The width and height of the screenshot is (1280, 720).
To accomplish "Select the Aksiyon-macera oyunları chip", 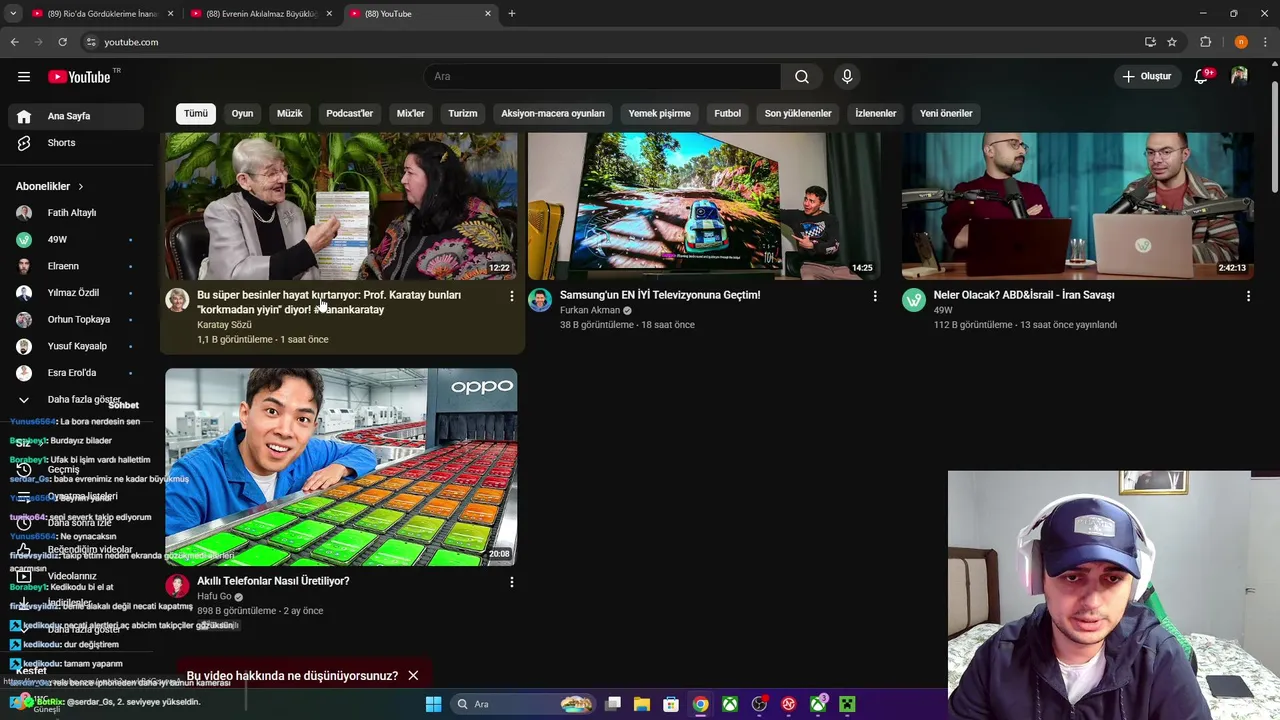I will coord(553,113).
